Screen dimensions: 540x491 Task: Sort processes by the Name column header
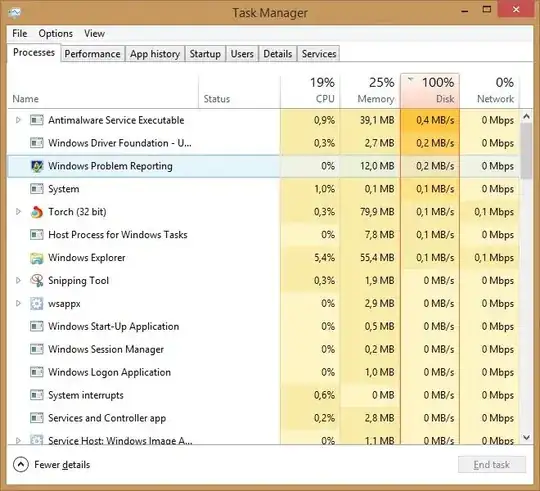tap(103, 91)
